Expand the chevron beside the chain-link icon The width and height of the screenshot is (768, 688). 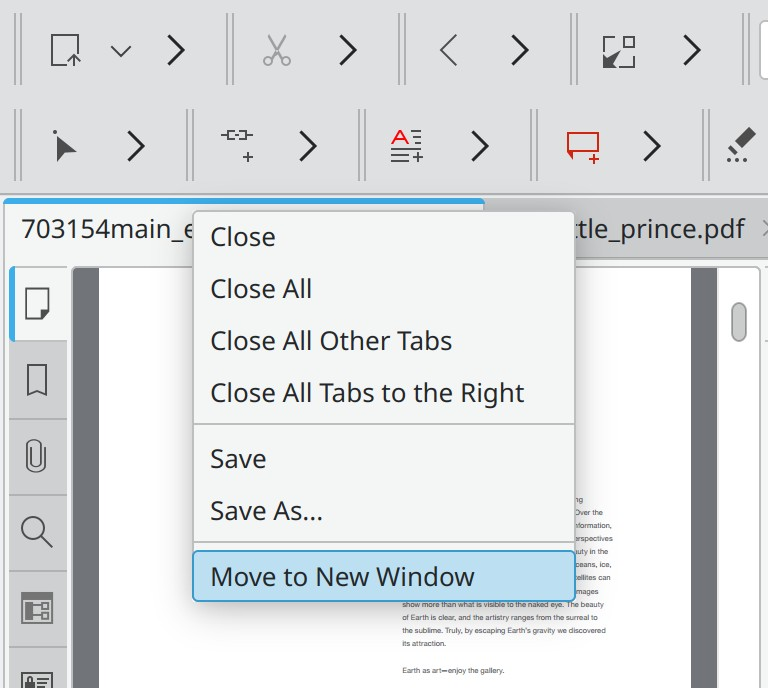coord(308,146)
